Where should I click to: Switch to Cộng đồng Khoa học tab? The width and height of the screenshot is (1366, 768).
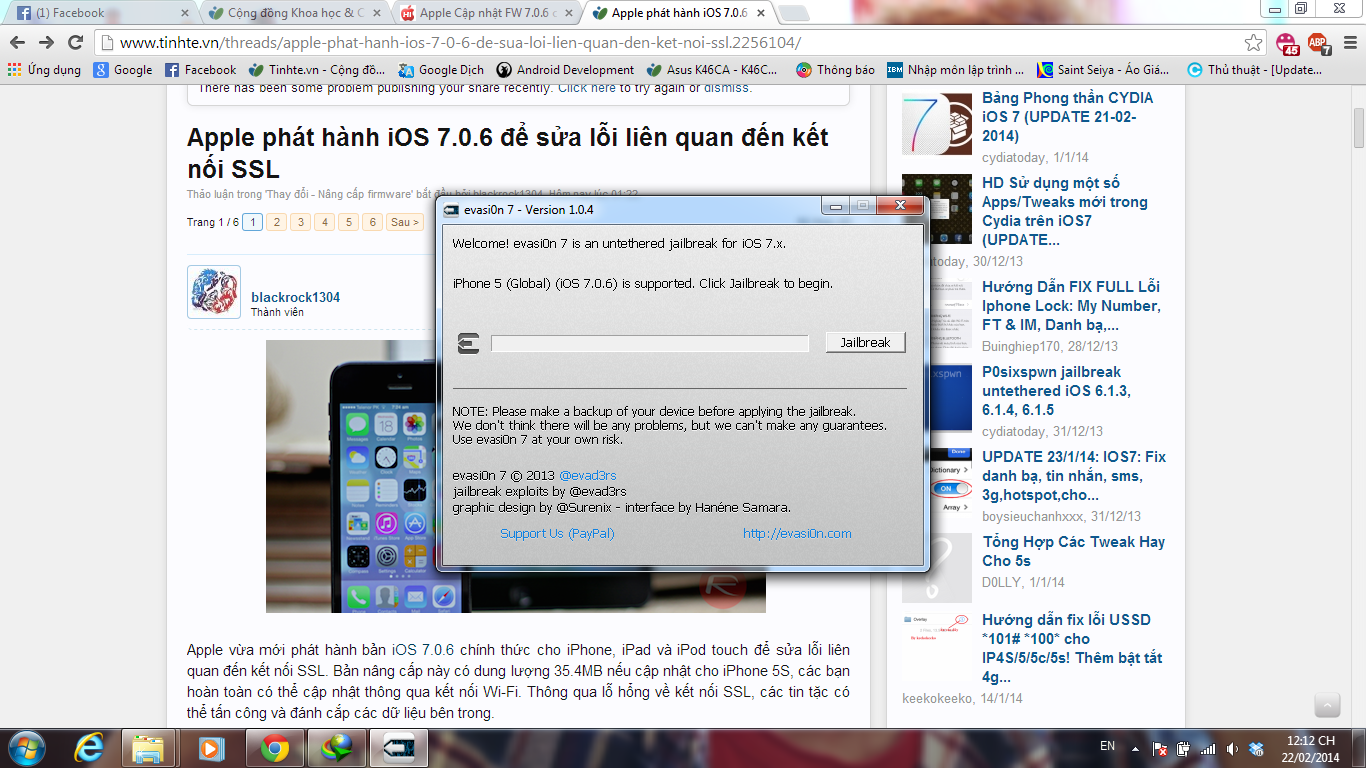coord(290,13)
